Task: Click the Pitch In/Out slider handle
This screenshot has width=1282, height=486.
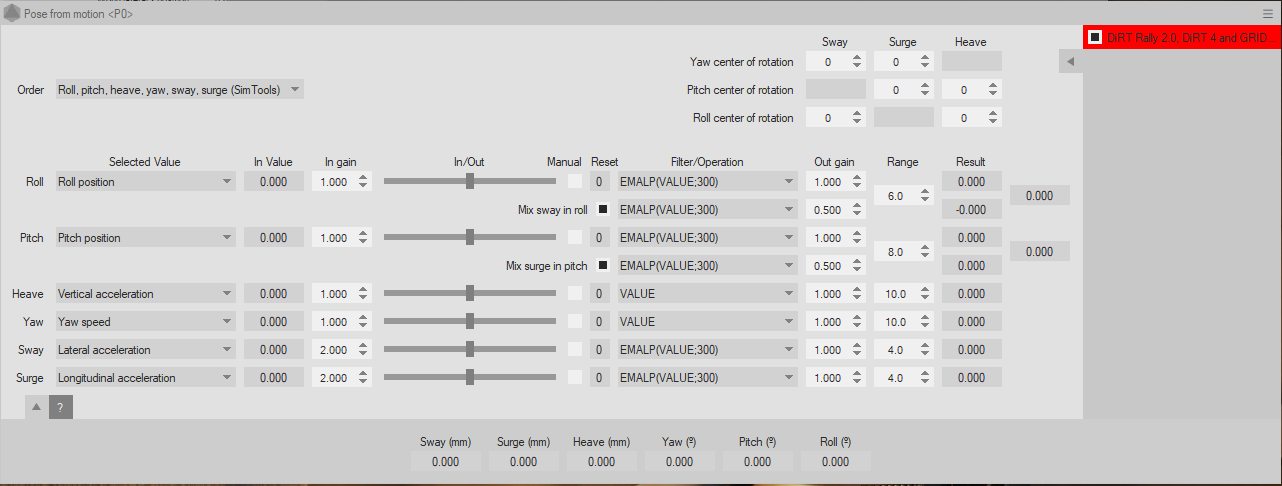Action: click(469, 238)
